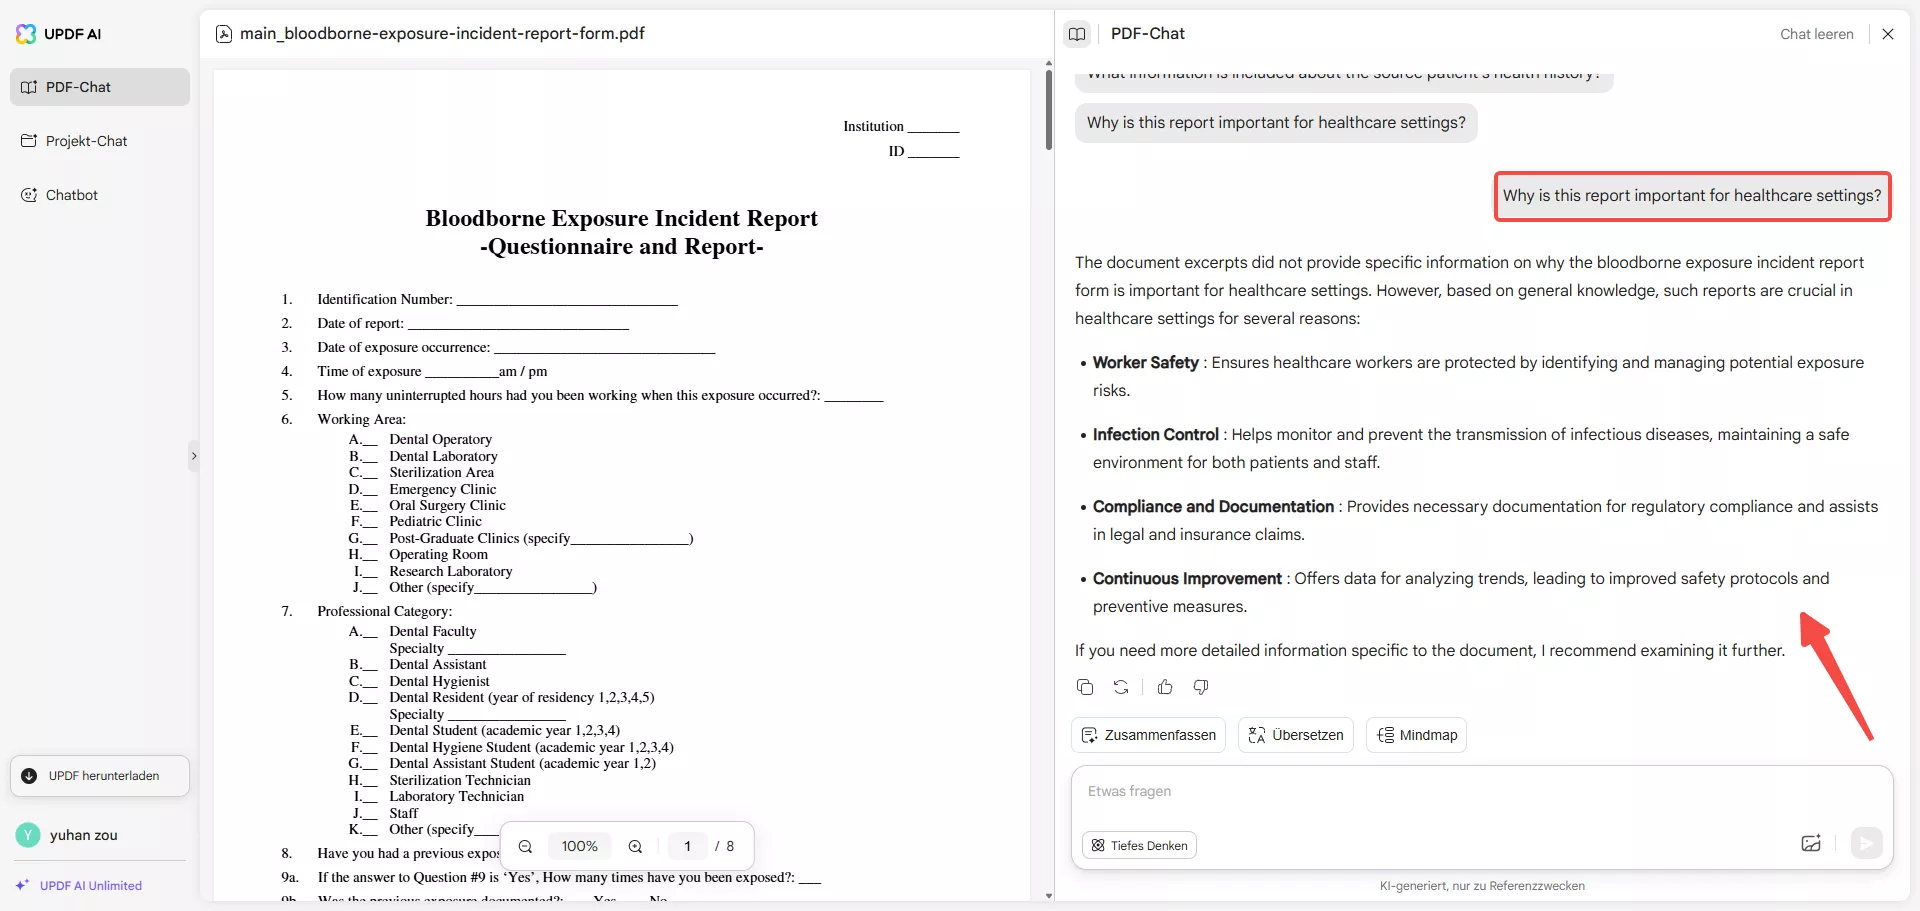Viewport: 1920px width, 911px height.
Task: Click the Emergency Clinic option in the PDF
Action: (x=442, y=490)
